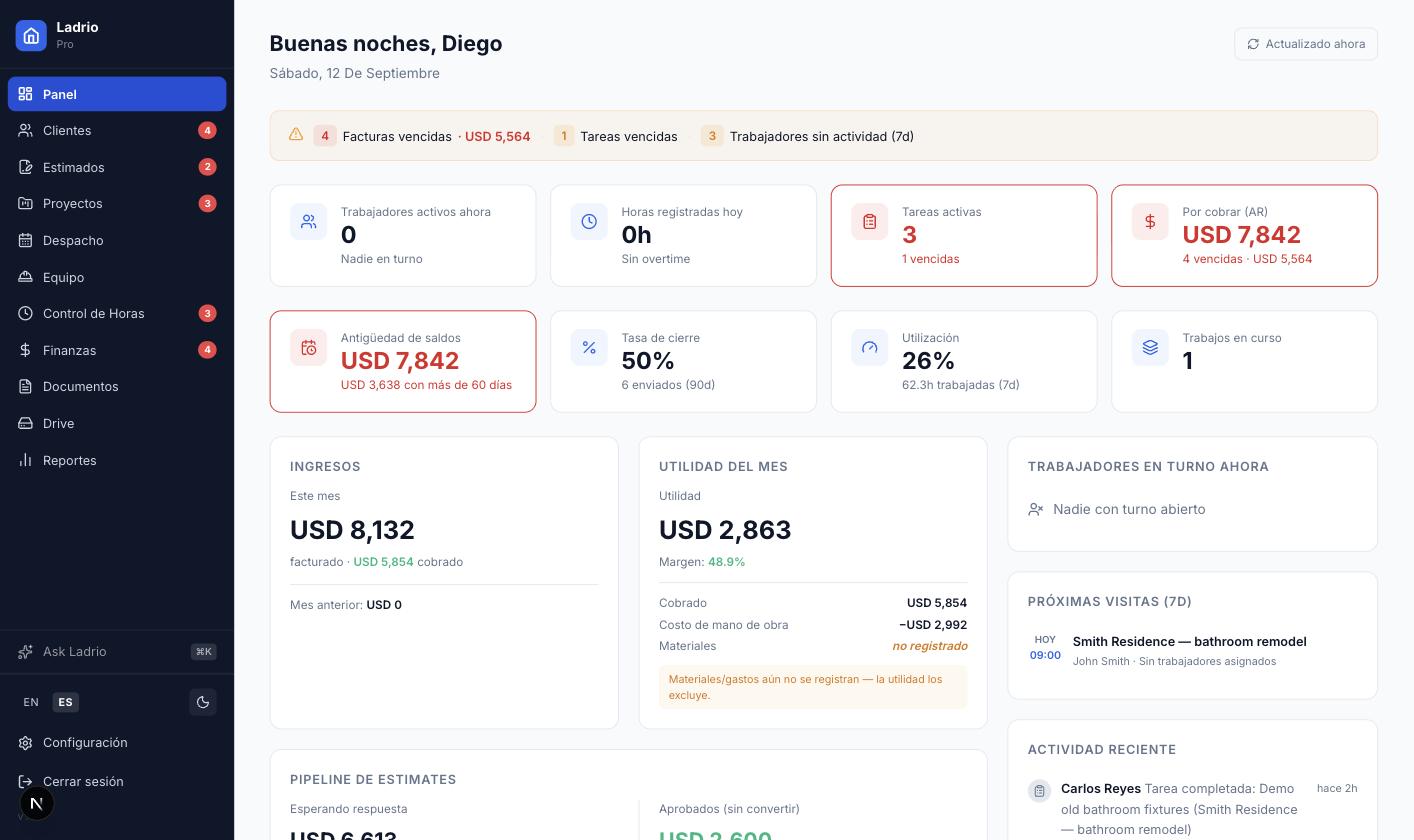Click the warning triangle alert icon

[296, 135]
